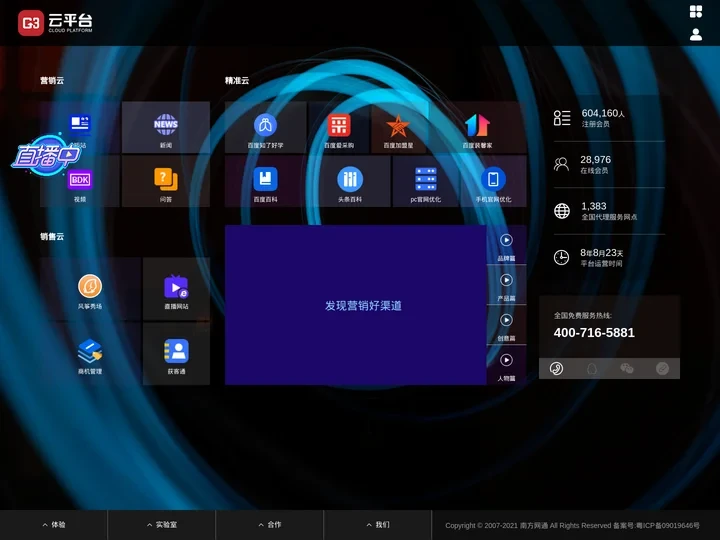Viewport: 720px width, 540px height.
Task: Open the 百度百科 book icon tile
Action: pos(265,181)
